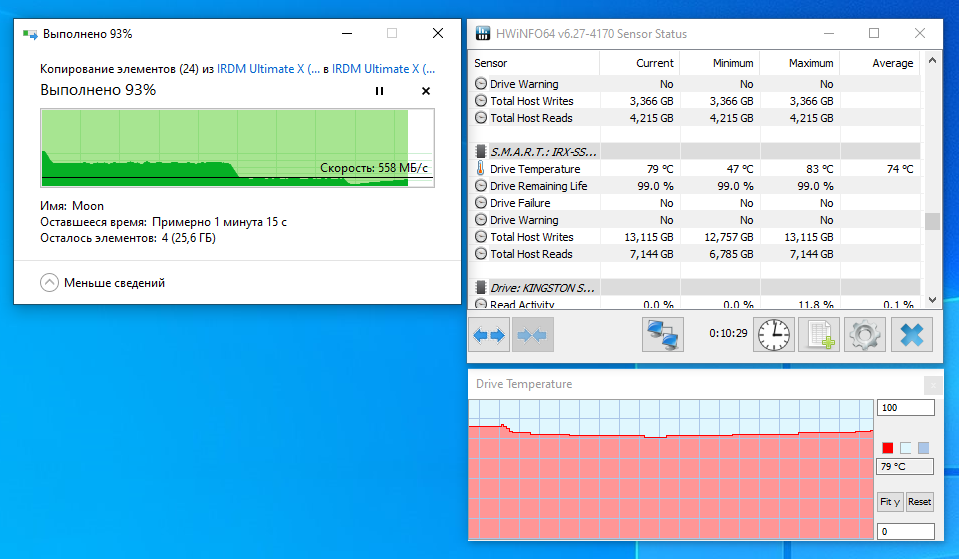Cancel the copy with the small X
The image size is (959, 559).
[x=426, y=91]
